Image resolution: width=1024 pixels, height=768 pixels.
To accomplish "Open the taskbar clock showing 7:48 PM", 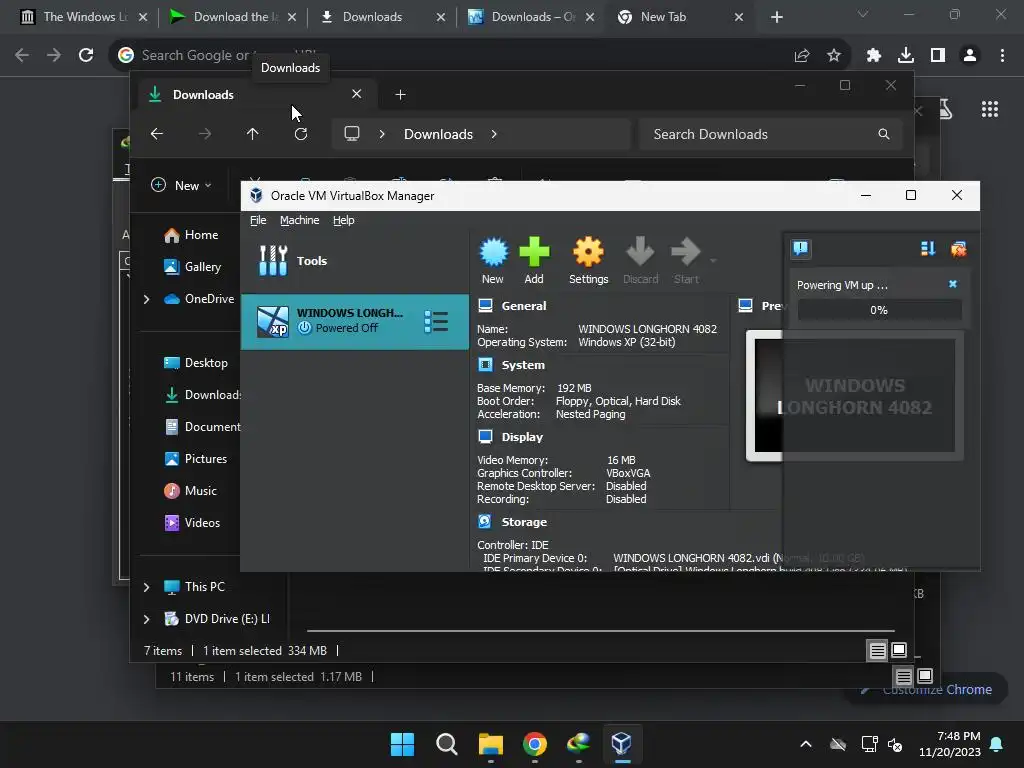I will pos(950,744).
